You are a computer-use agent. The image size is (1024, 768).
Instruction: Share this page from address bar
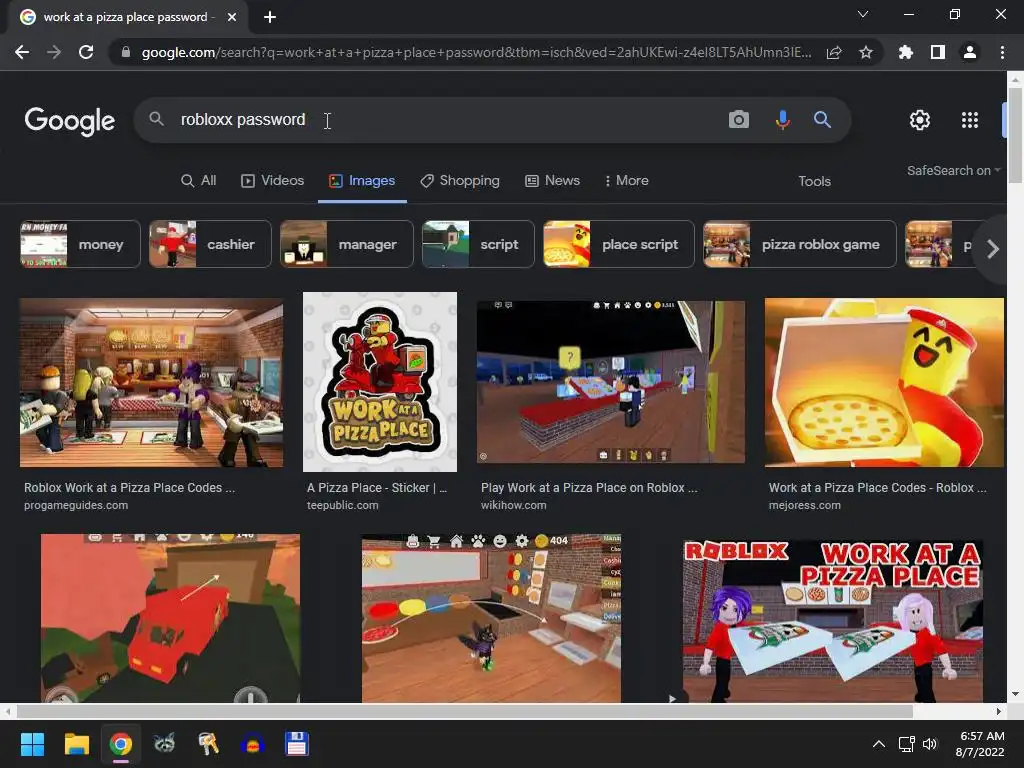coord(834,52)
